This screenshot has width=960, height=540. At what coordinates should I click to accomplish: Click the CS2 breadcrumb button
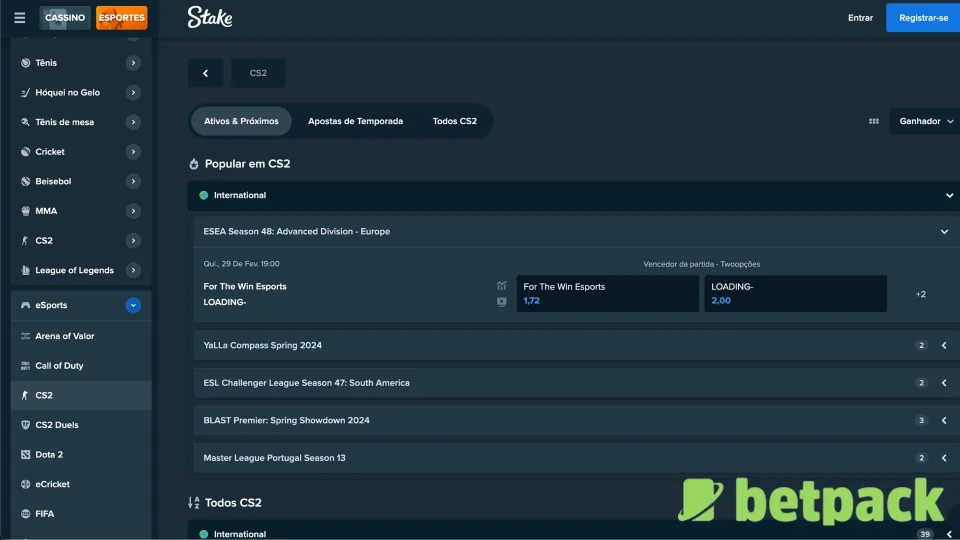(258, 73)
